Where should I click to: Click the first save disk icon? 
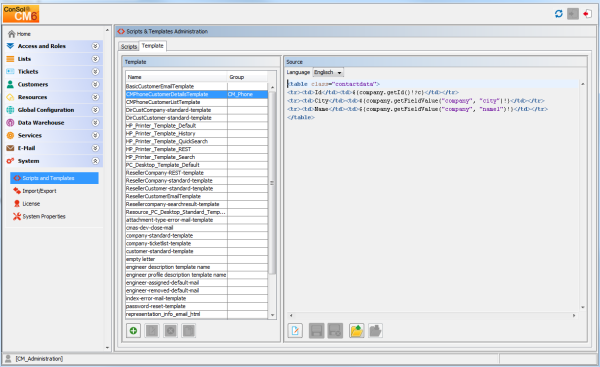pyautogui.click(x=316, y=331)
